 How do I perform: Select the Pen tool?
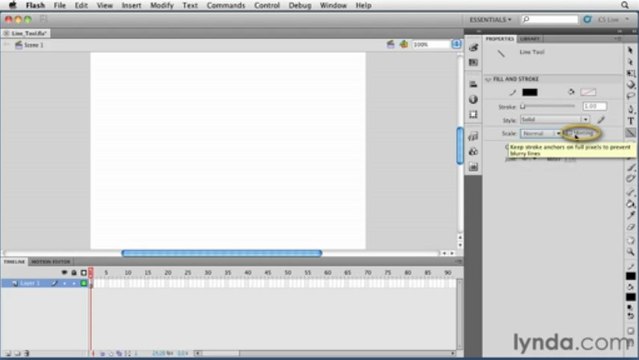pos(630,109)
